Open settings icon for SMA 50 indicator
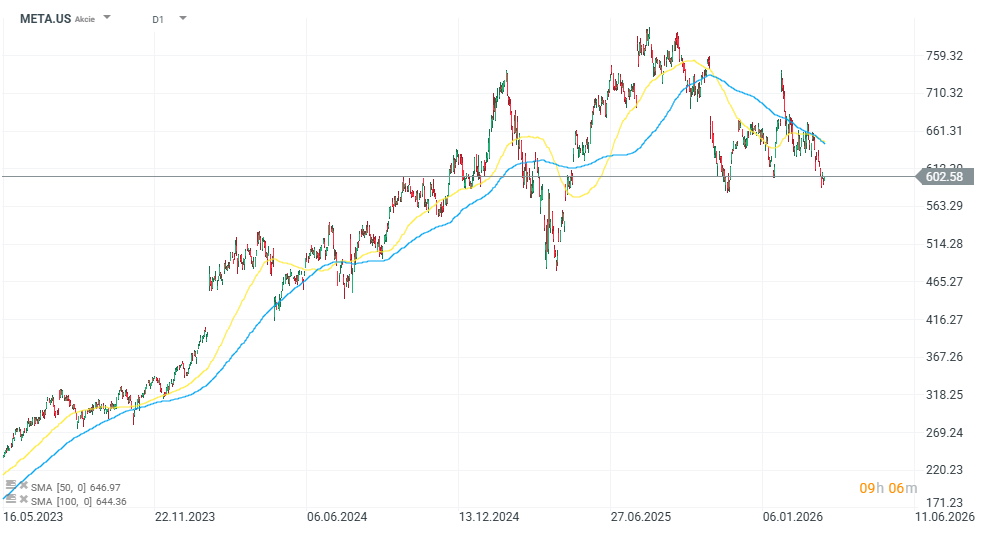 (11, 485)
